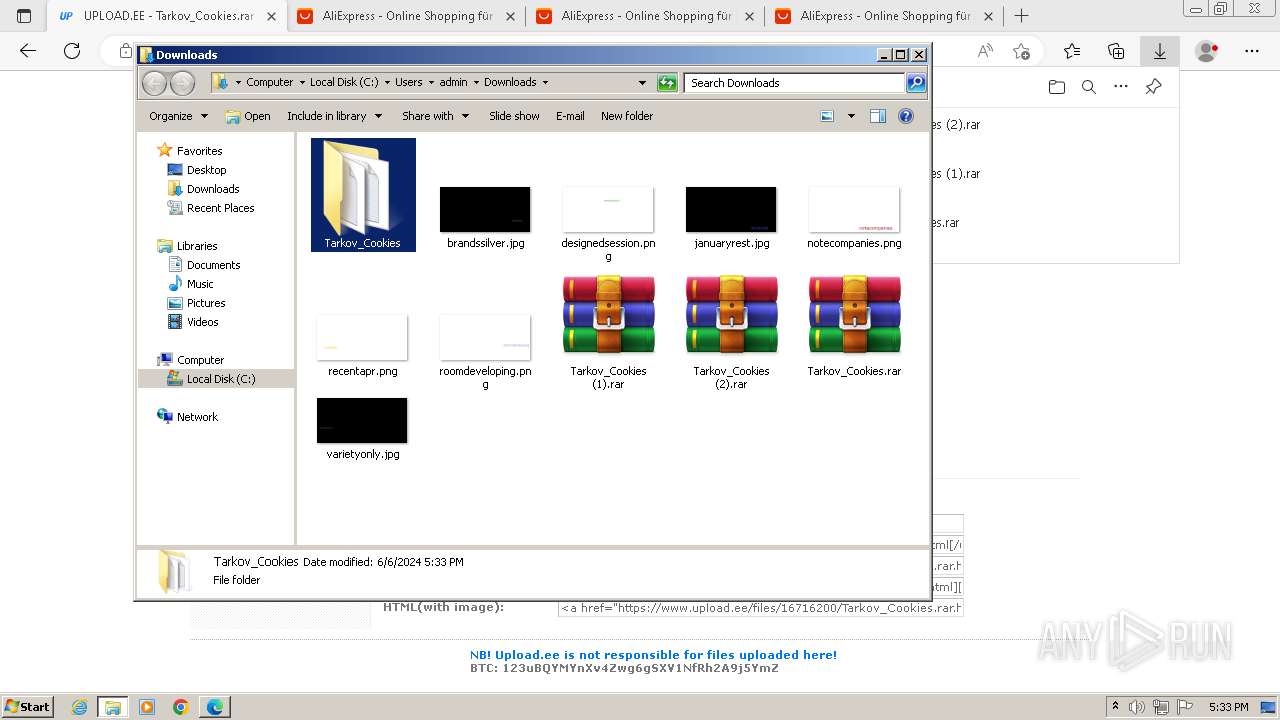Go forward in Explorer

[x=182, y=83]
